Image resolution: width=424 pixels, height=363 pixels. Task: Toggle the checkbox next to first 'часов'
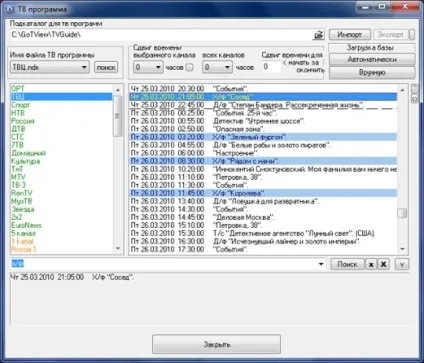[189, 67]
